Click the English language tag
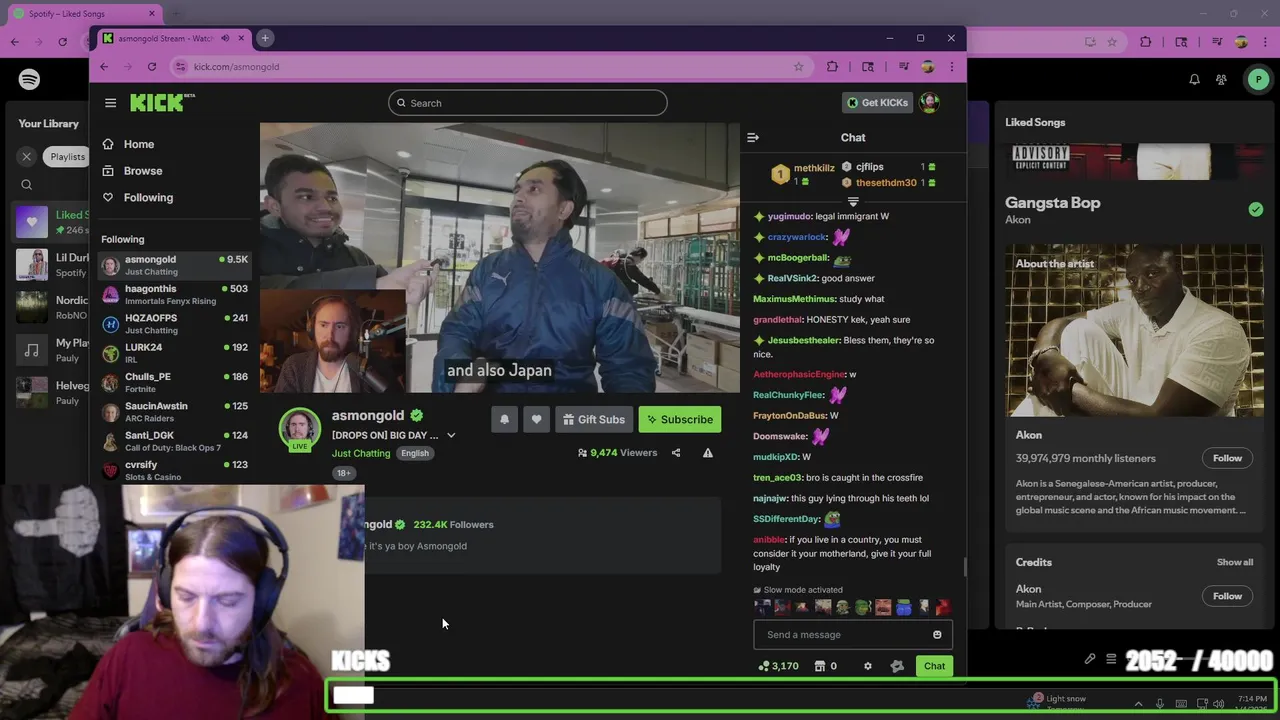Viewport: 1280px width, 720px height. tap(415, 454)
